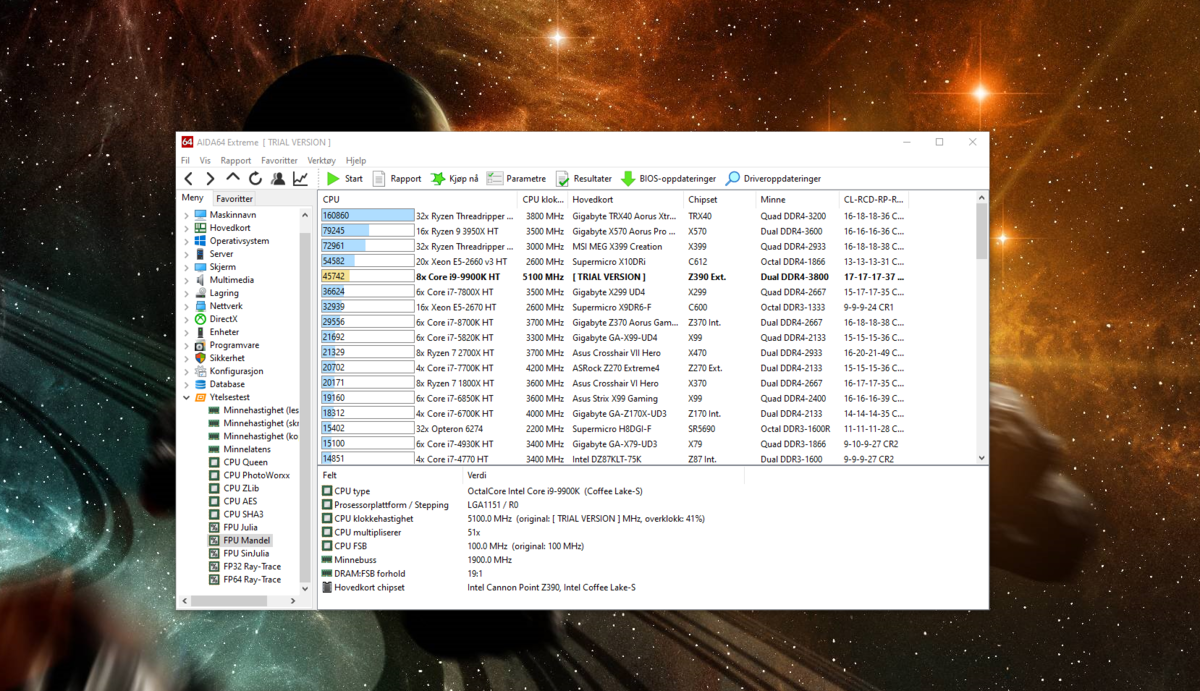Start the benchmark with the green play button

click(x=344, y=179)
